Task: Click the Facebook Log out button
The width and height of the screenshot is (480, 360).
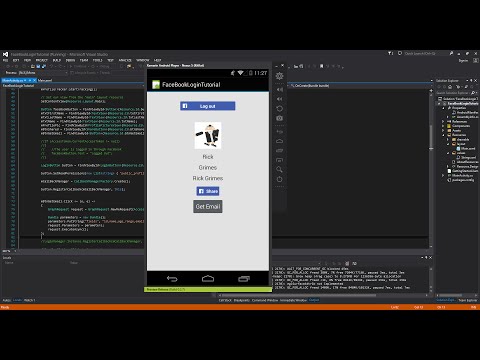Action: pos(208,106)
